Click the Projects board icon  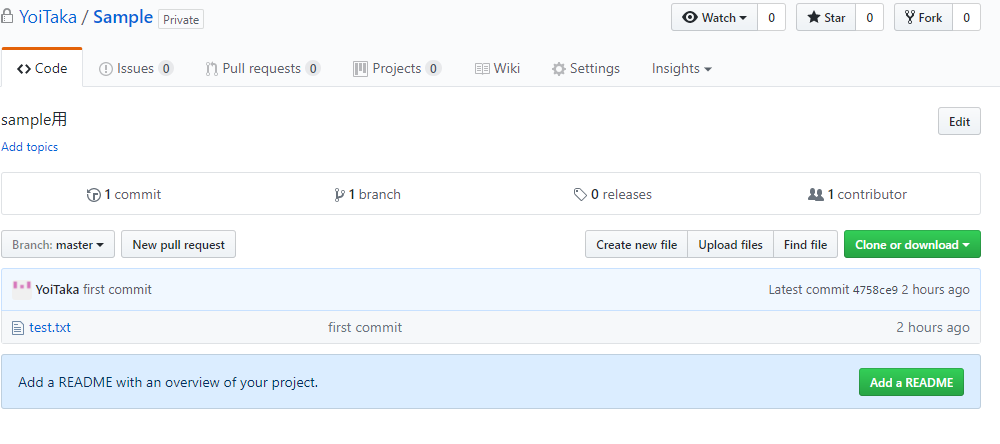point(360,69)
